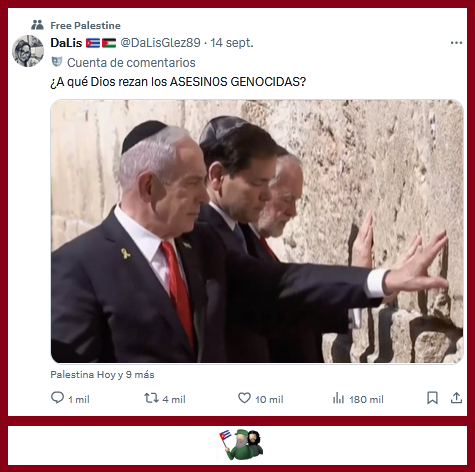Open the three-dot more options menu
Screen dimensions: 475x472
click(456, 43)
